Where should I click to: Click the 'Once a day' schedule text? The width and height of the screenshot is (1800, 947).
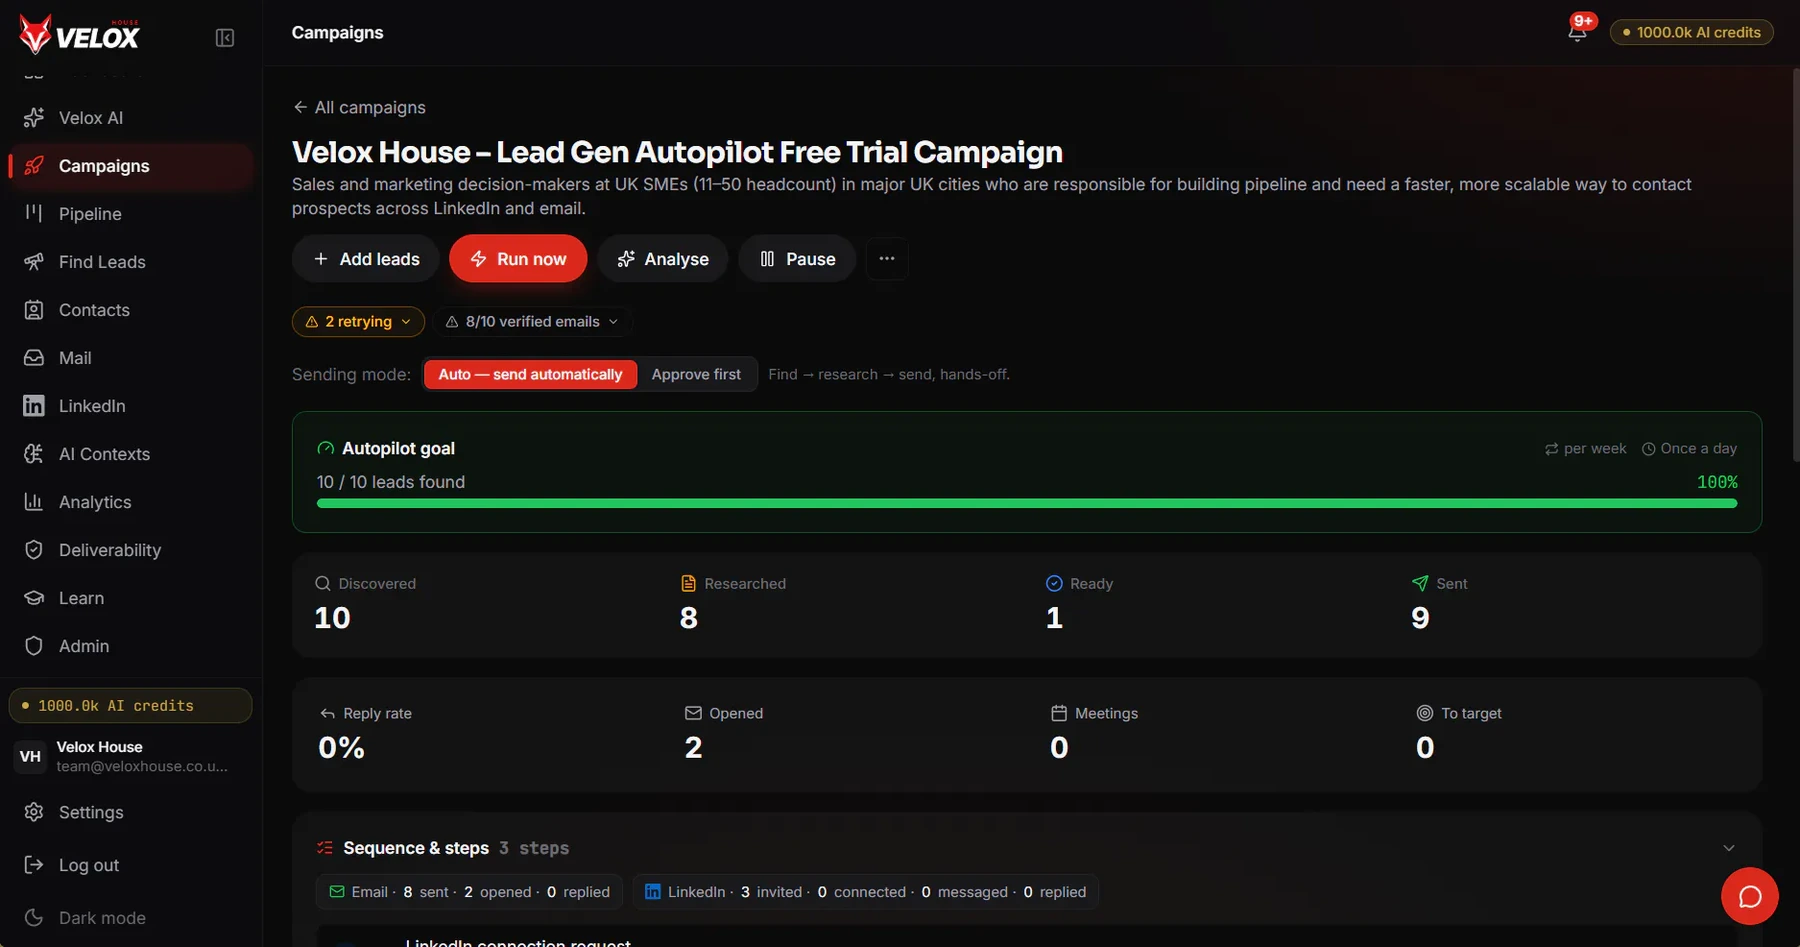[1698, 449]
